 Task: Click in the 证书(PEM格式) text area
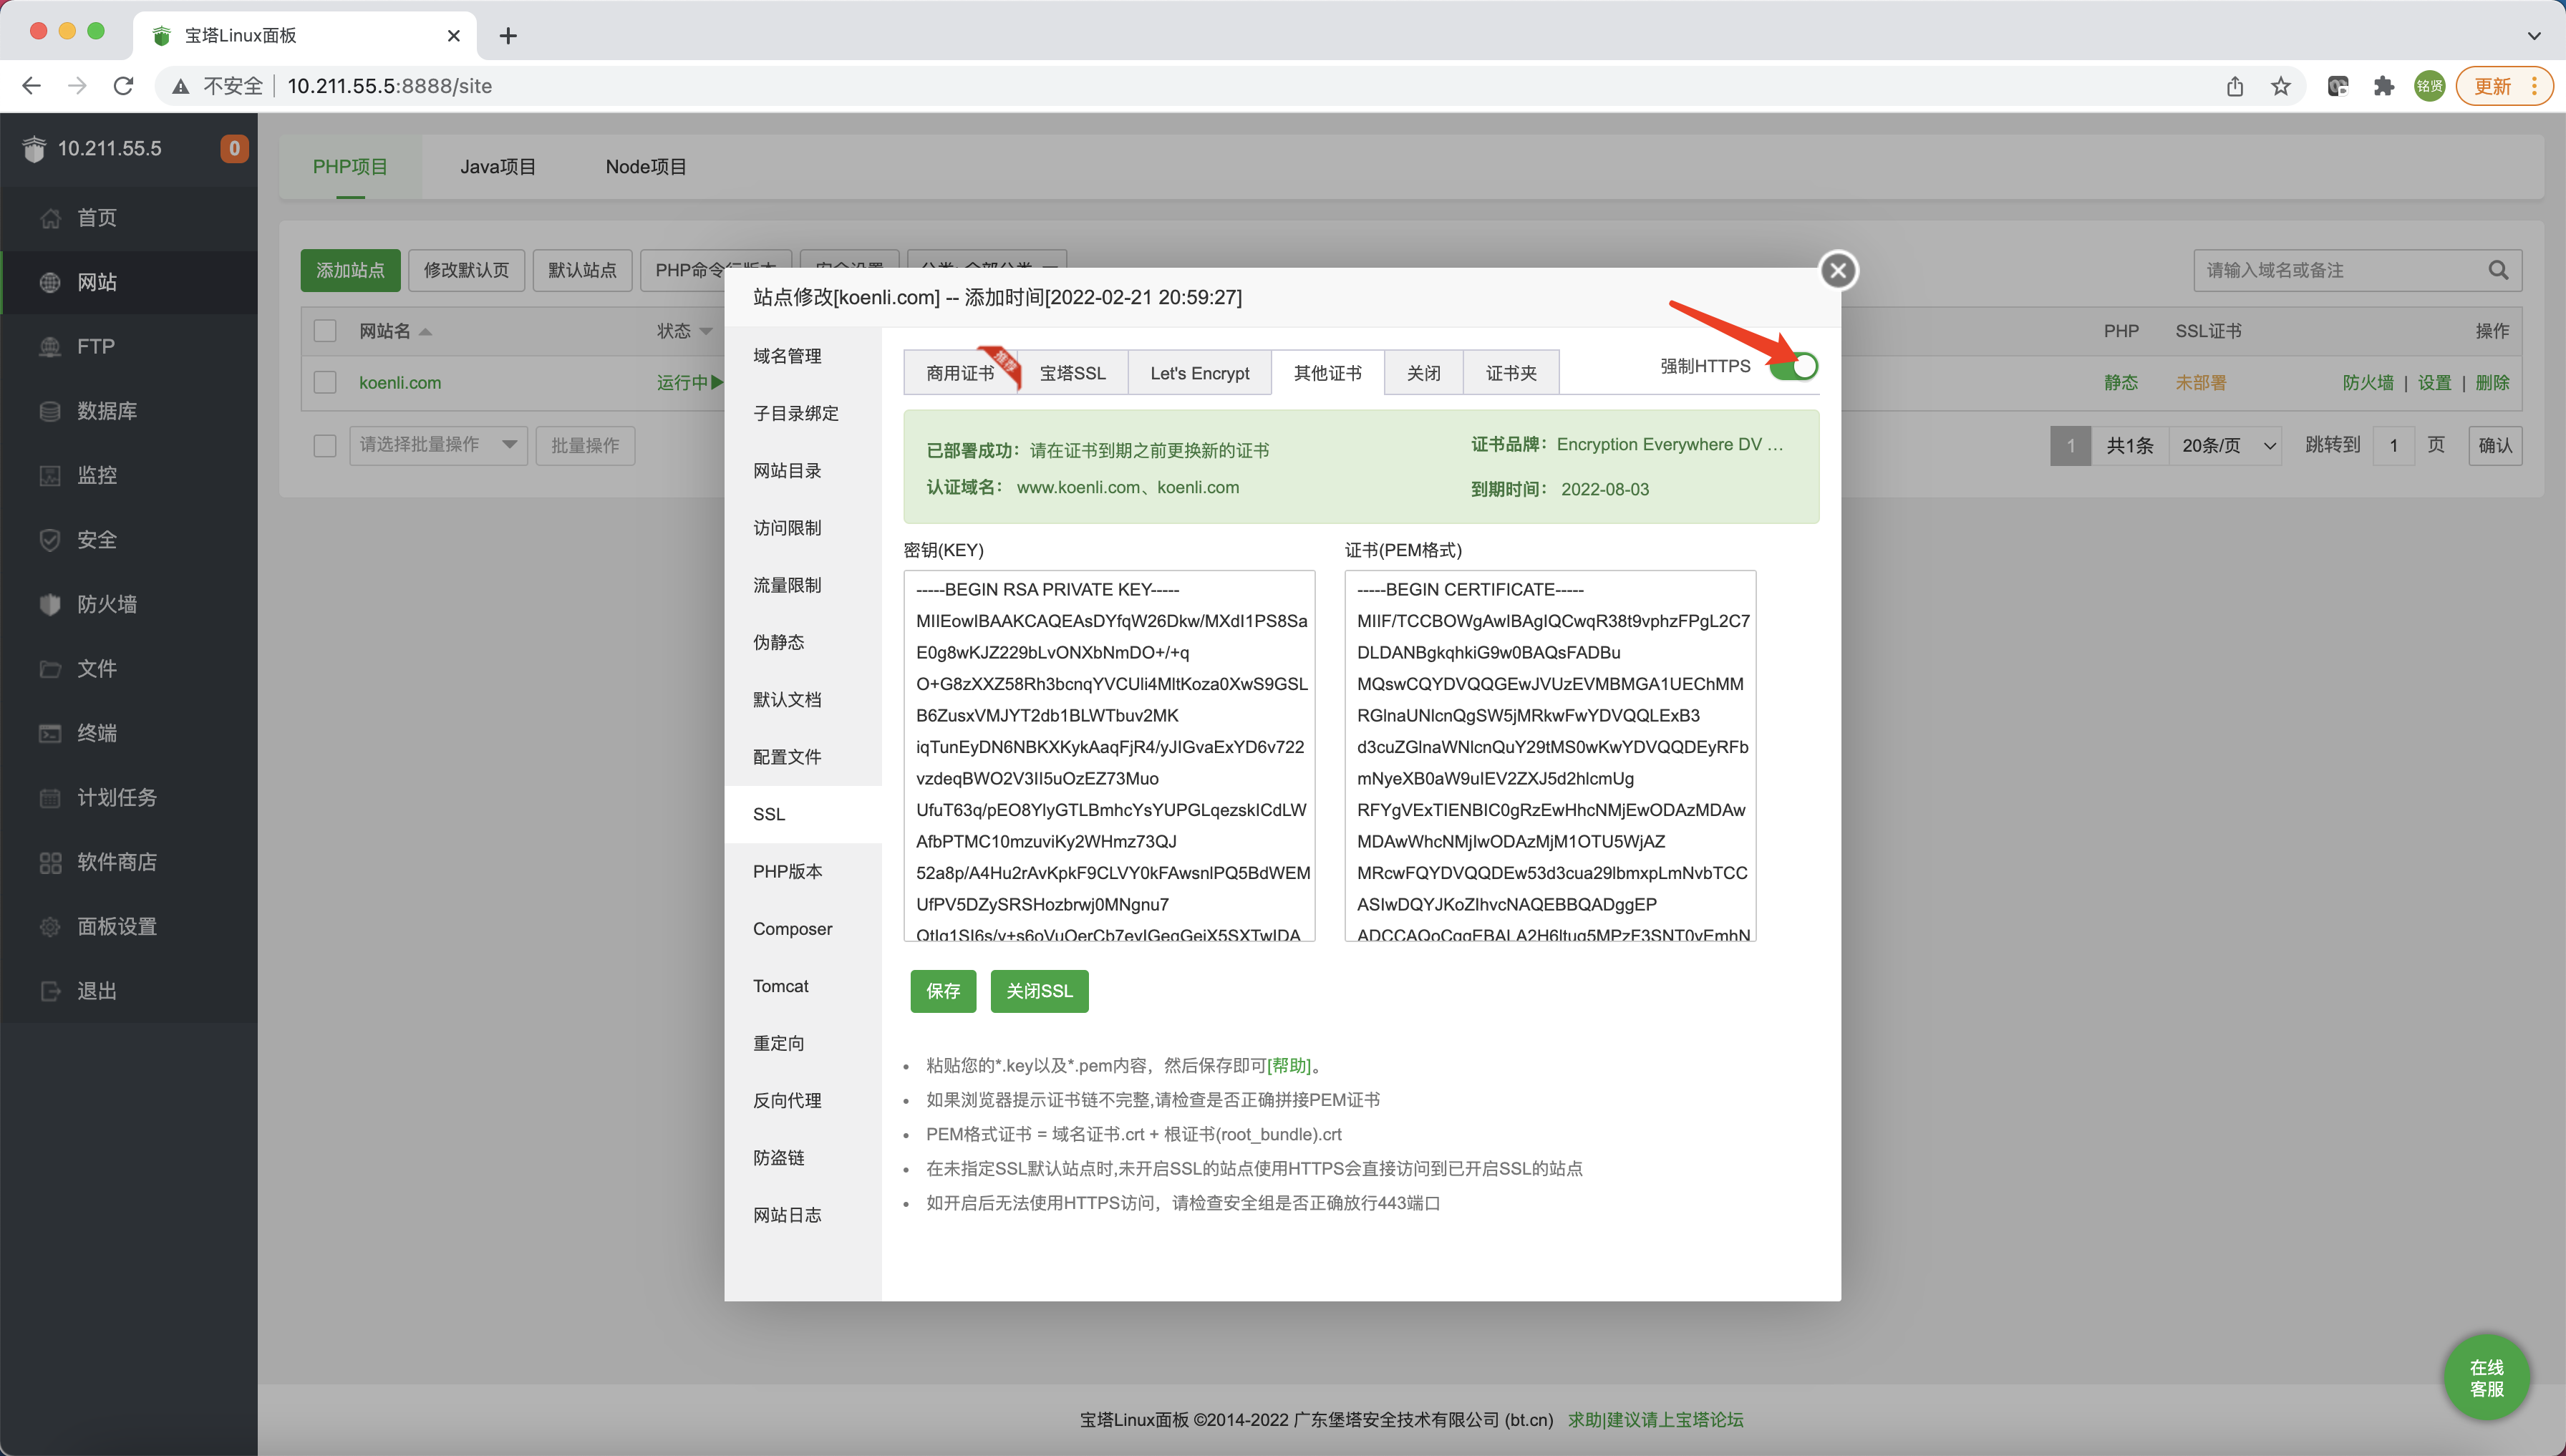pos(1550,756)
